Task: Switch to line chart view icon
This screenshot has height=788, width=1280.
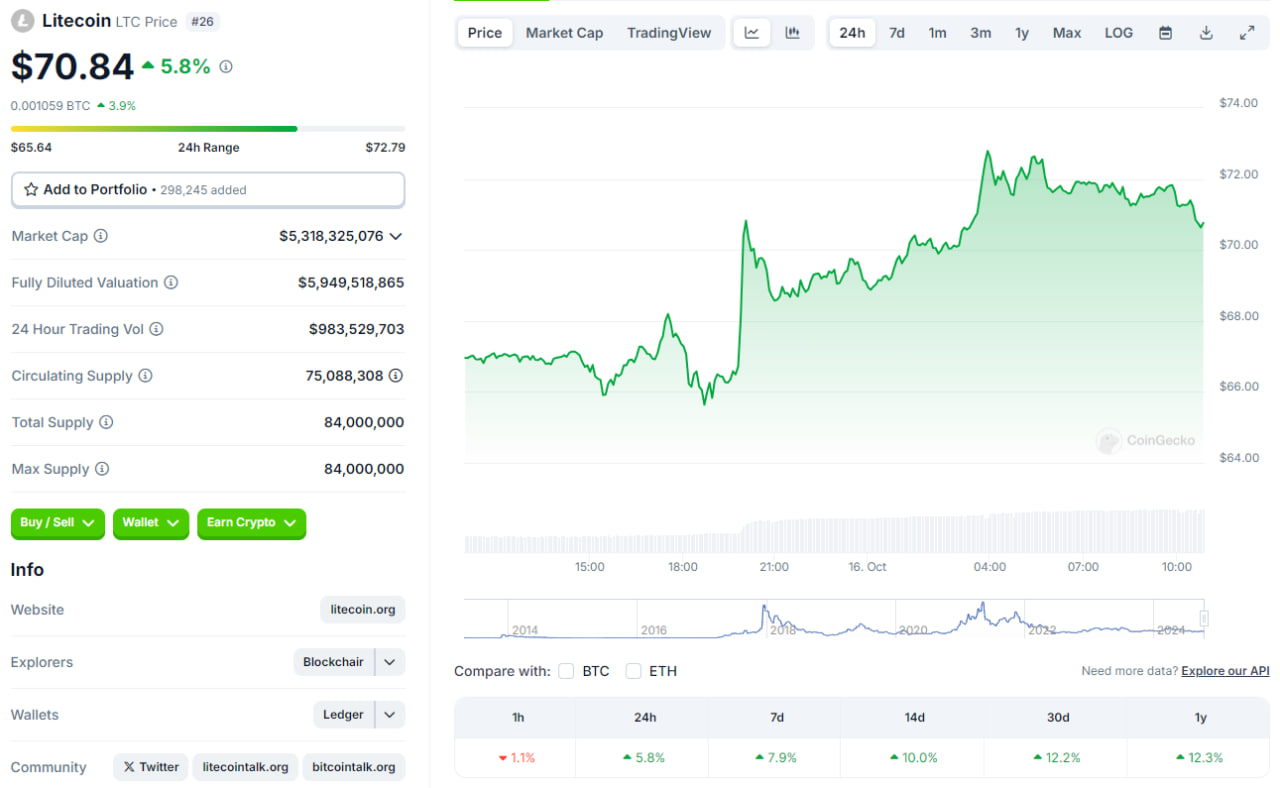Action: coord(752,33)
